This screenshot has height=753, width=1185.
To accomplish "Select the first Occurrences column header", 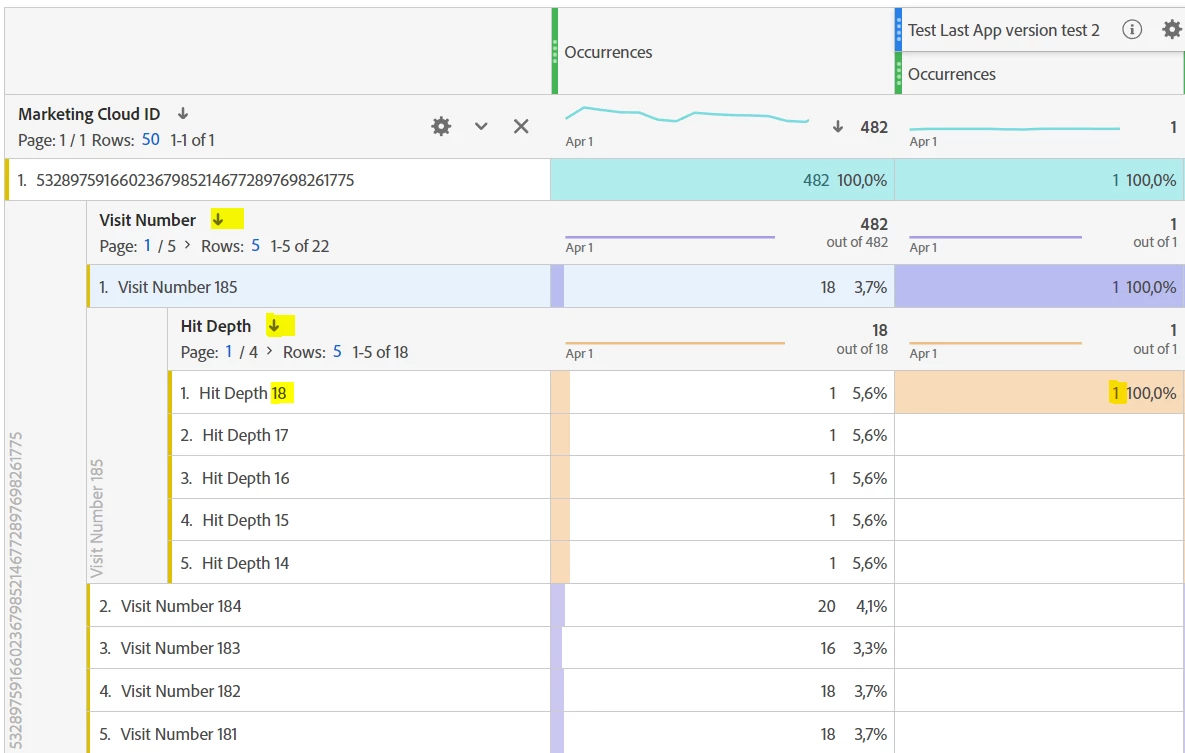I will coord(723,51).
